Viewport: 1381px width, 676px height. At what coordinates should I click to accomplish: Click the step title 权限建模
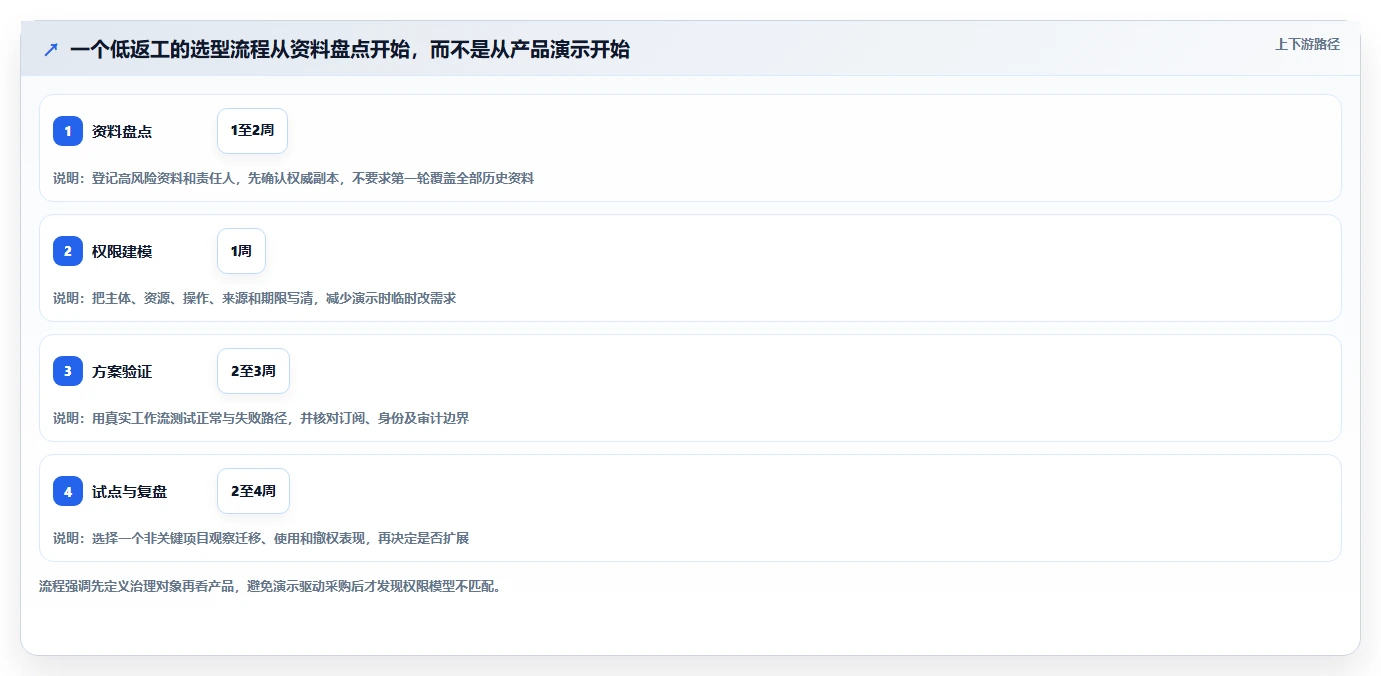[x=122, y=251]
